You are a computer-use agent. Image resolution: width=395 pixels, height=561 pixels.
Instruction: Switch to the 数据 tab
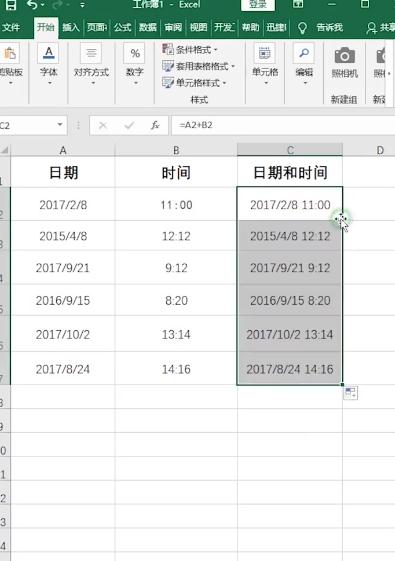pyautogui.click(x=148, y=27)
